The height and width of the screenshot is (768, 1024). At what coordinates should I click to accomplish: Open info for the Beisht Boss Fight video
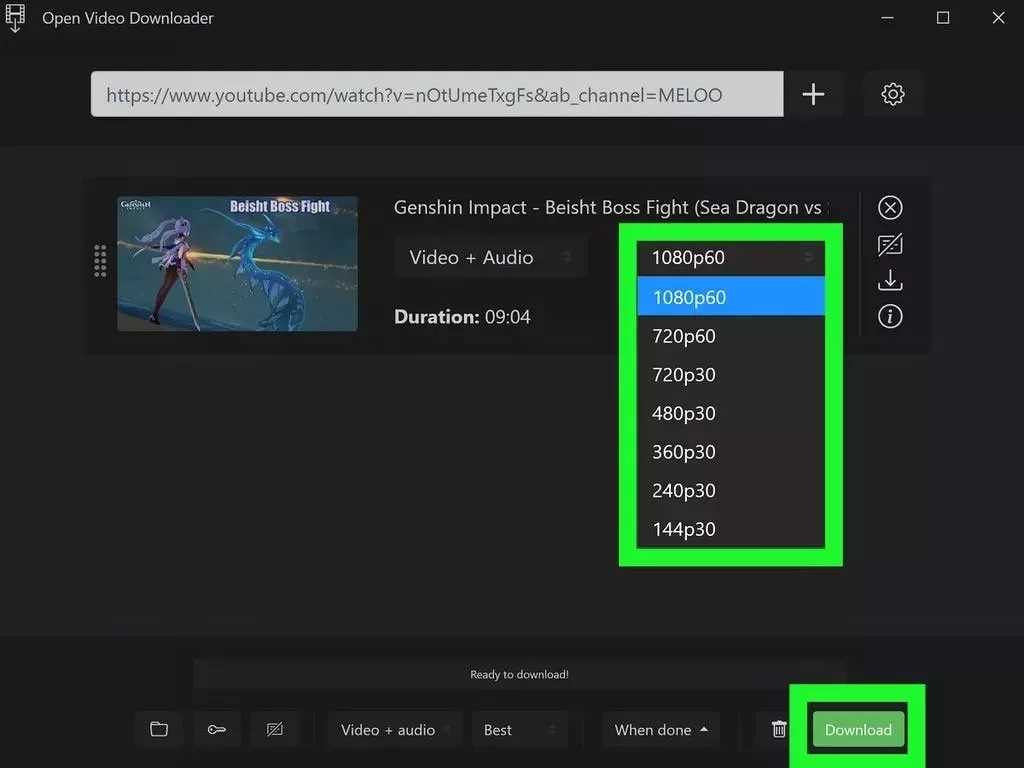pyautogui.click(x=890, y=316)
